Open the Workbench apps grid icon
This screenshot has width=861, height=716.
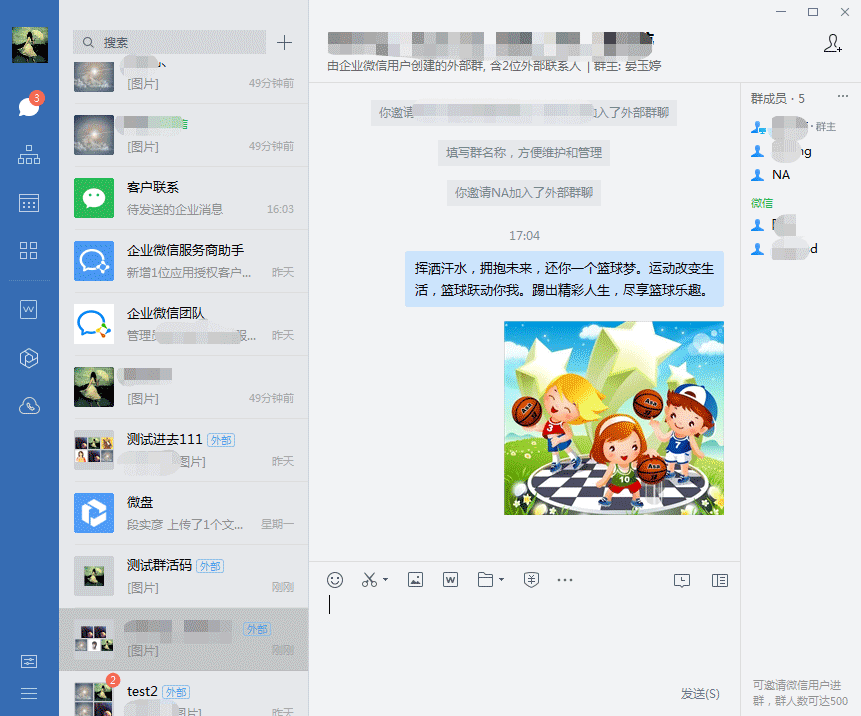29,251
